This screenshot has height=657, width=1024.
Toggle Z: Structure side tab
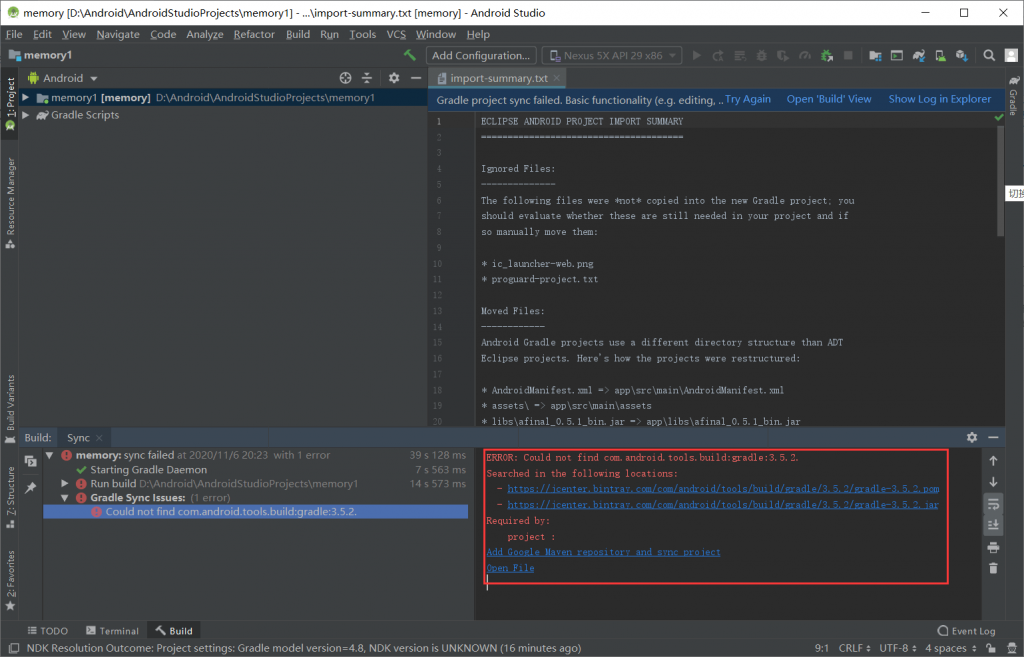tap(10, 497)
